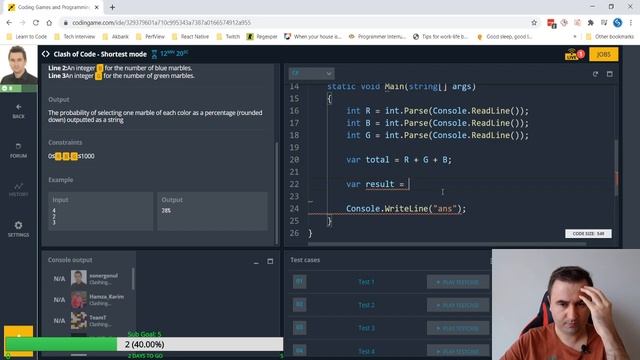Open the live notifications icon with badge

point(574,54)
